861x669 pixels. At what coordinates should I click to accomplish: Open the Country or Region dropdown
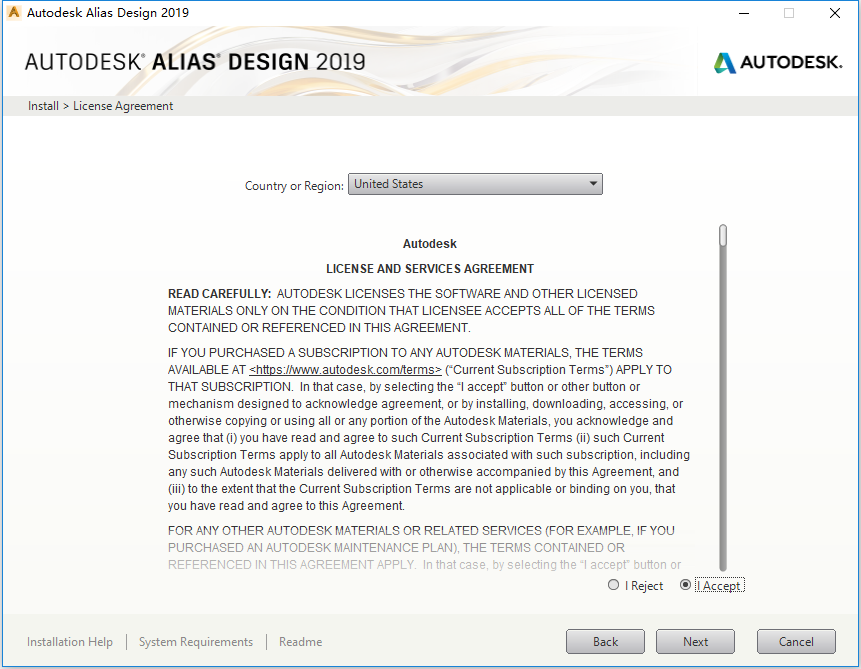tap(475, 184)
